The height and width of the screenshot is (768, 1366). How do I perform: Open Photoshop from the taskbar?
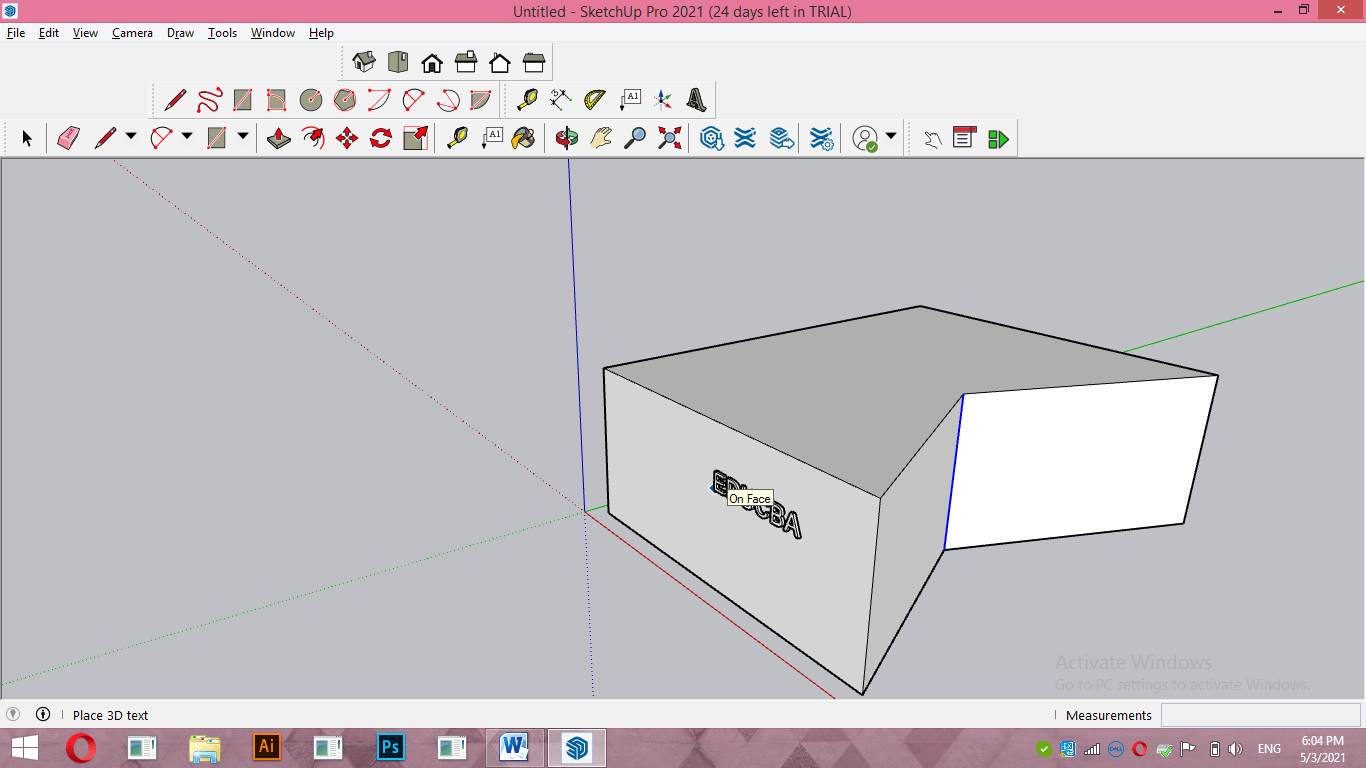coord(391,747)
